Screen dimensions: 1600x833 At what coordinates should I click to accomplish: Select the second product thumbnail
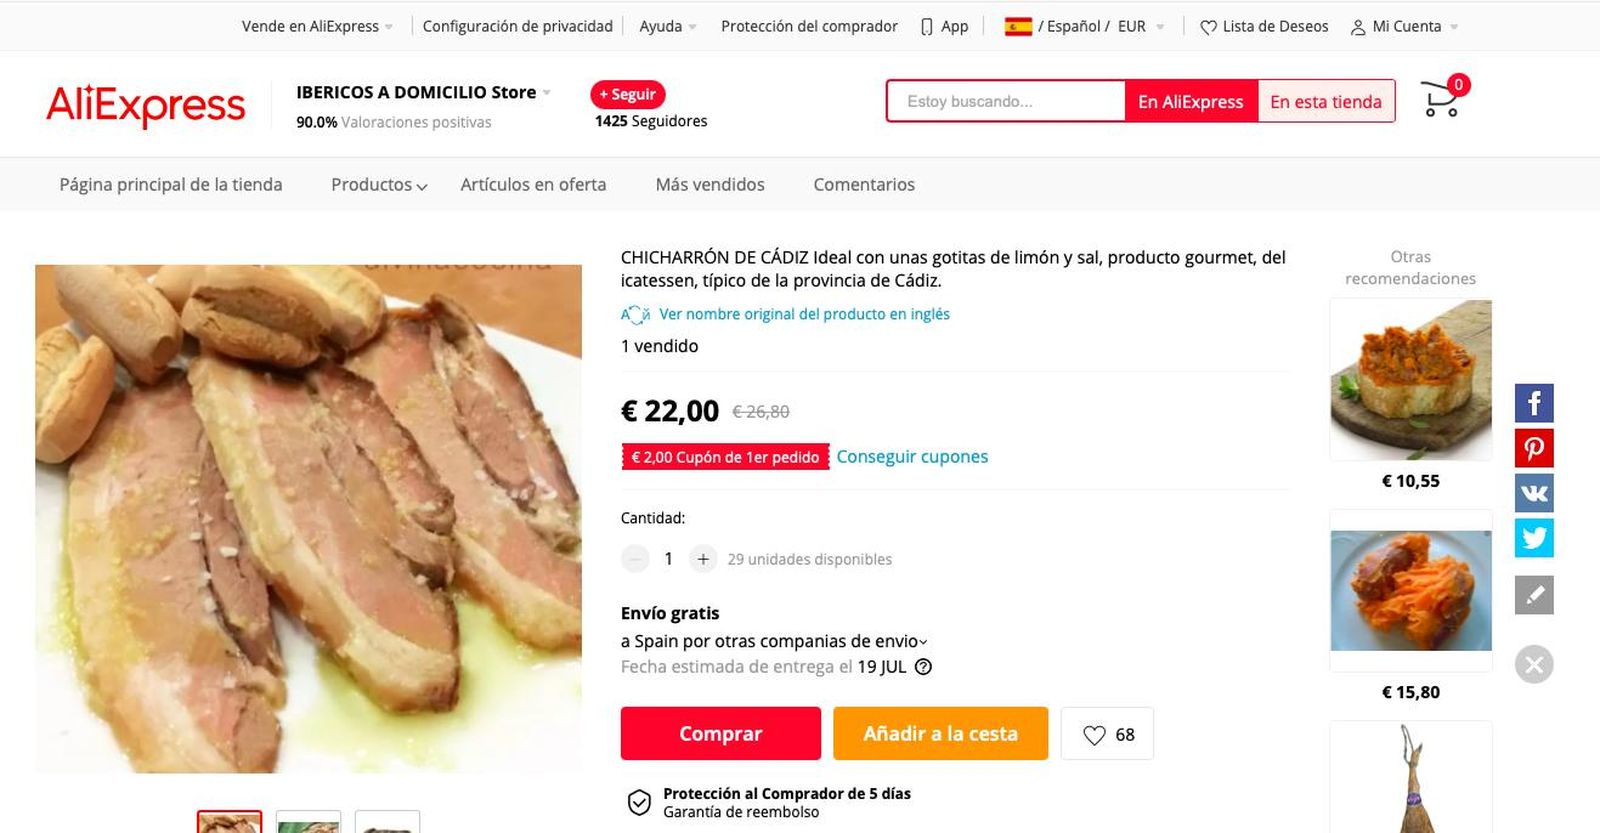pyautogui.click(x=309, y=822)
